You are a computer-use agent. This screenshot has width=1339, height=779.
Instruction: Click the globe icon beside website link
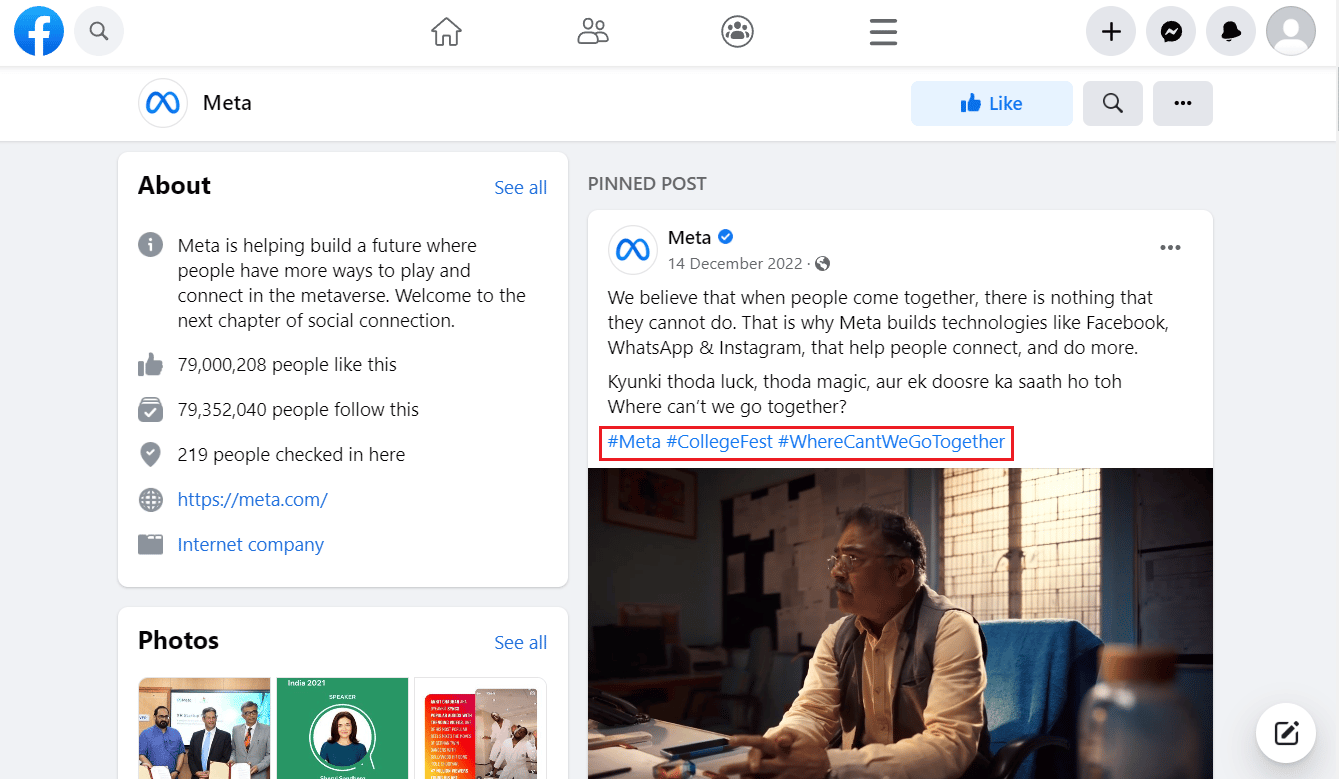150,500
